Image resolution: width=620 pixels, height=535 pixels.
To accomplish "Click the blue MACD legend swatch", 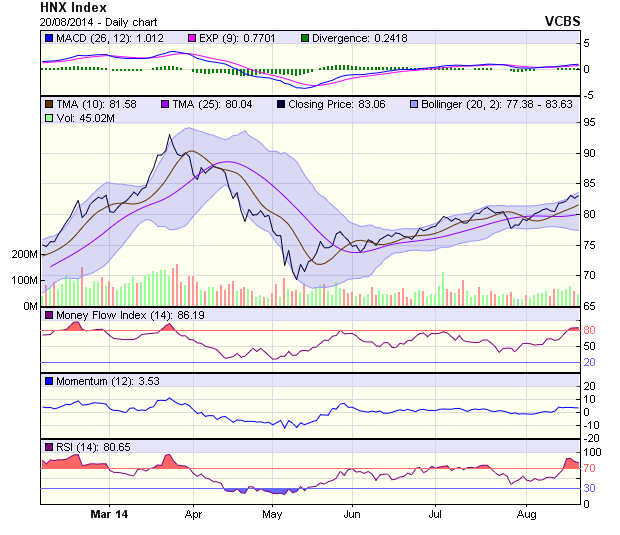I will pyautogui.click(x=48, y=38).
